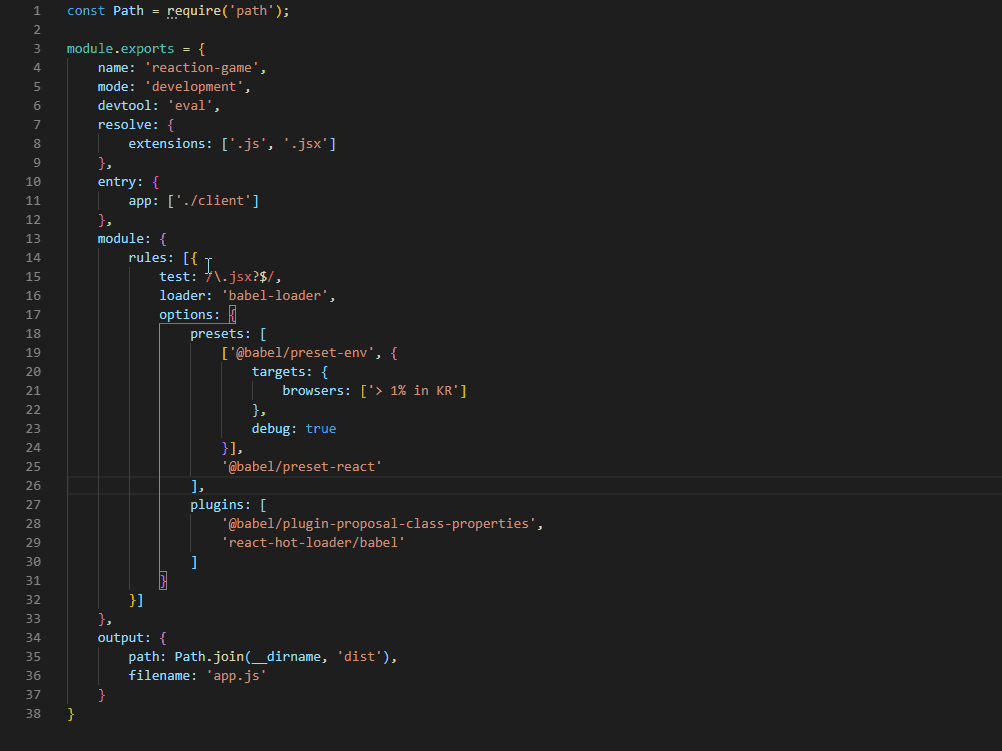
Task: Click the 'app.js' filename string
Action: (236, 676)
